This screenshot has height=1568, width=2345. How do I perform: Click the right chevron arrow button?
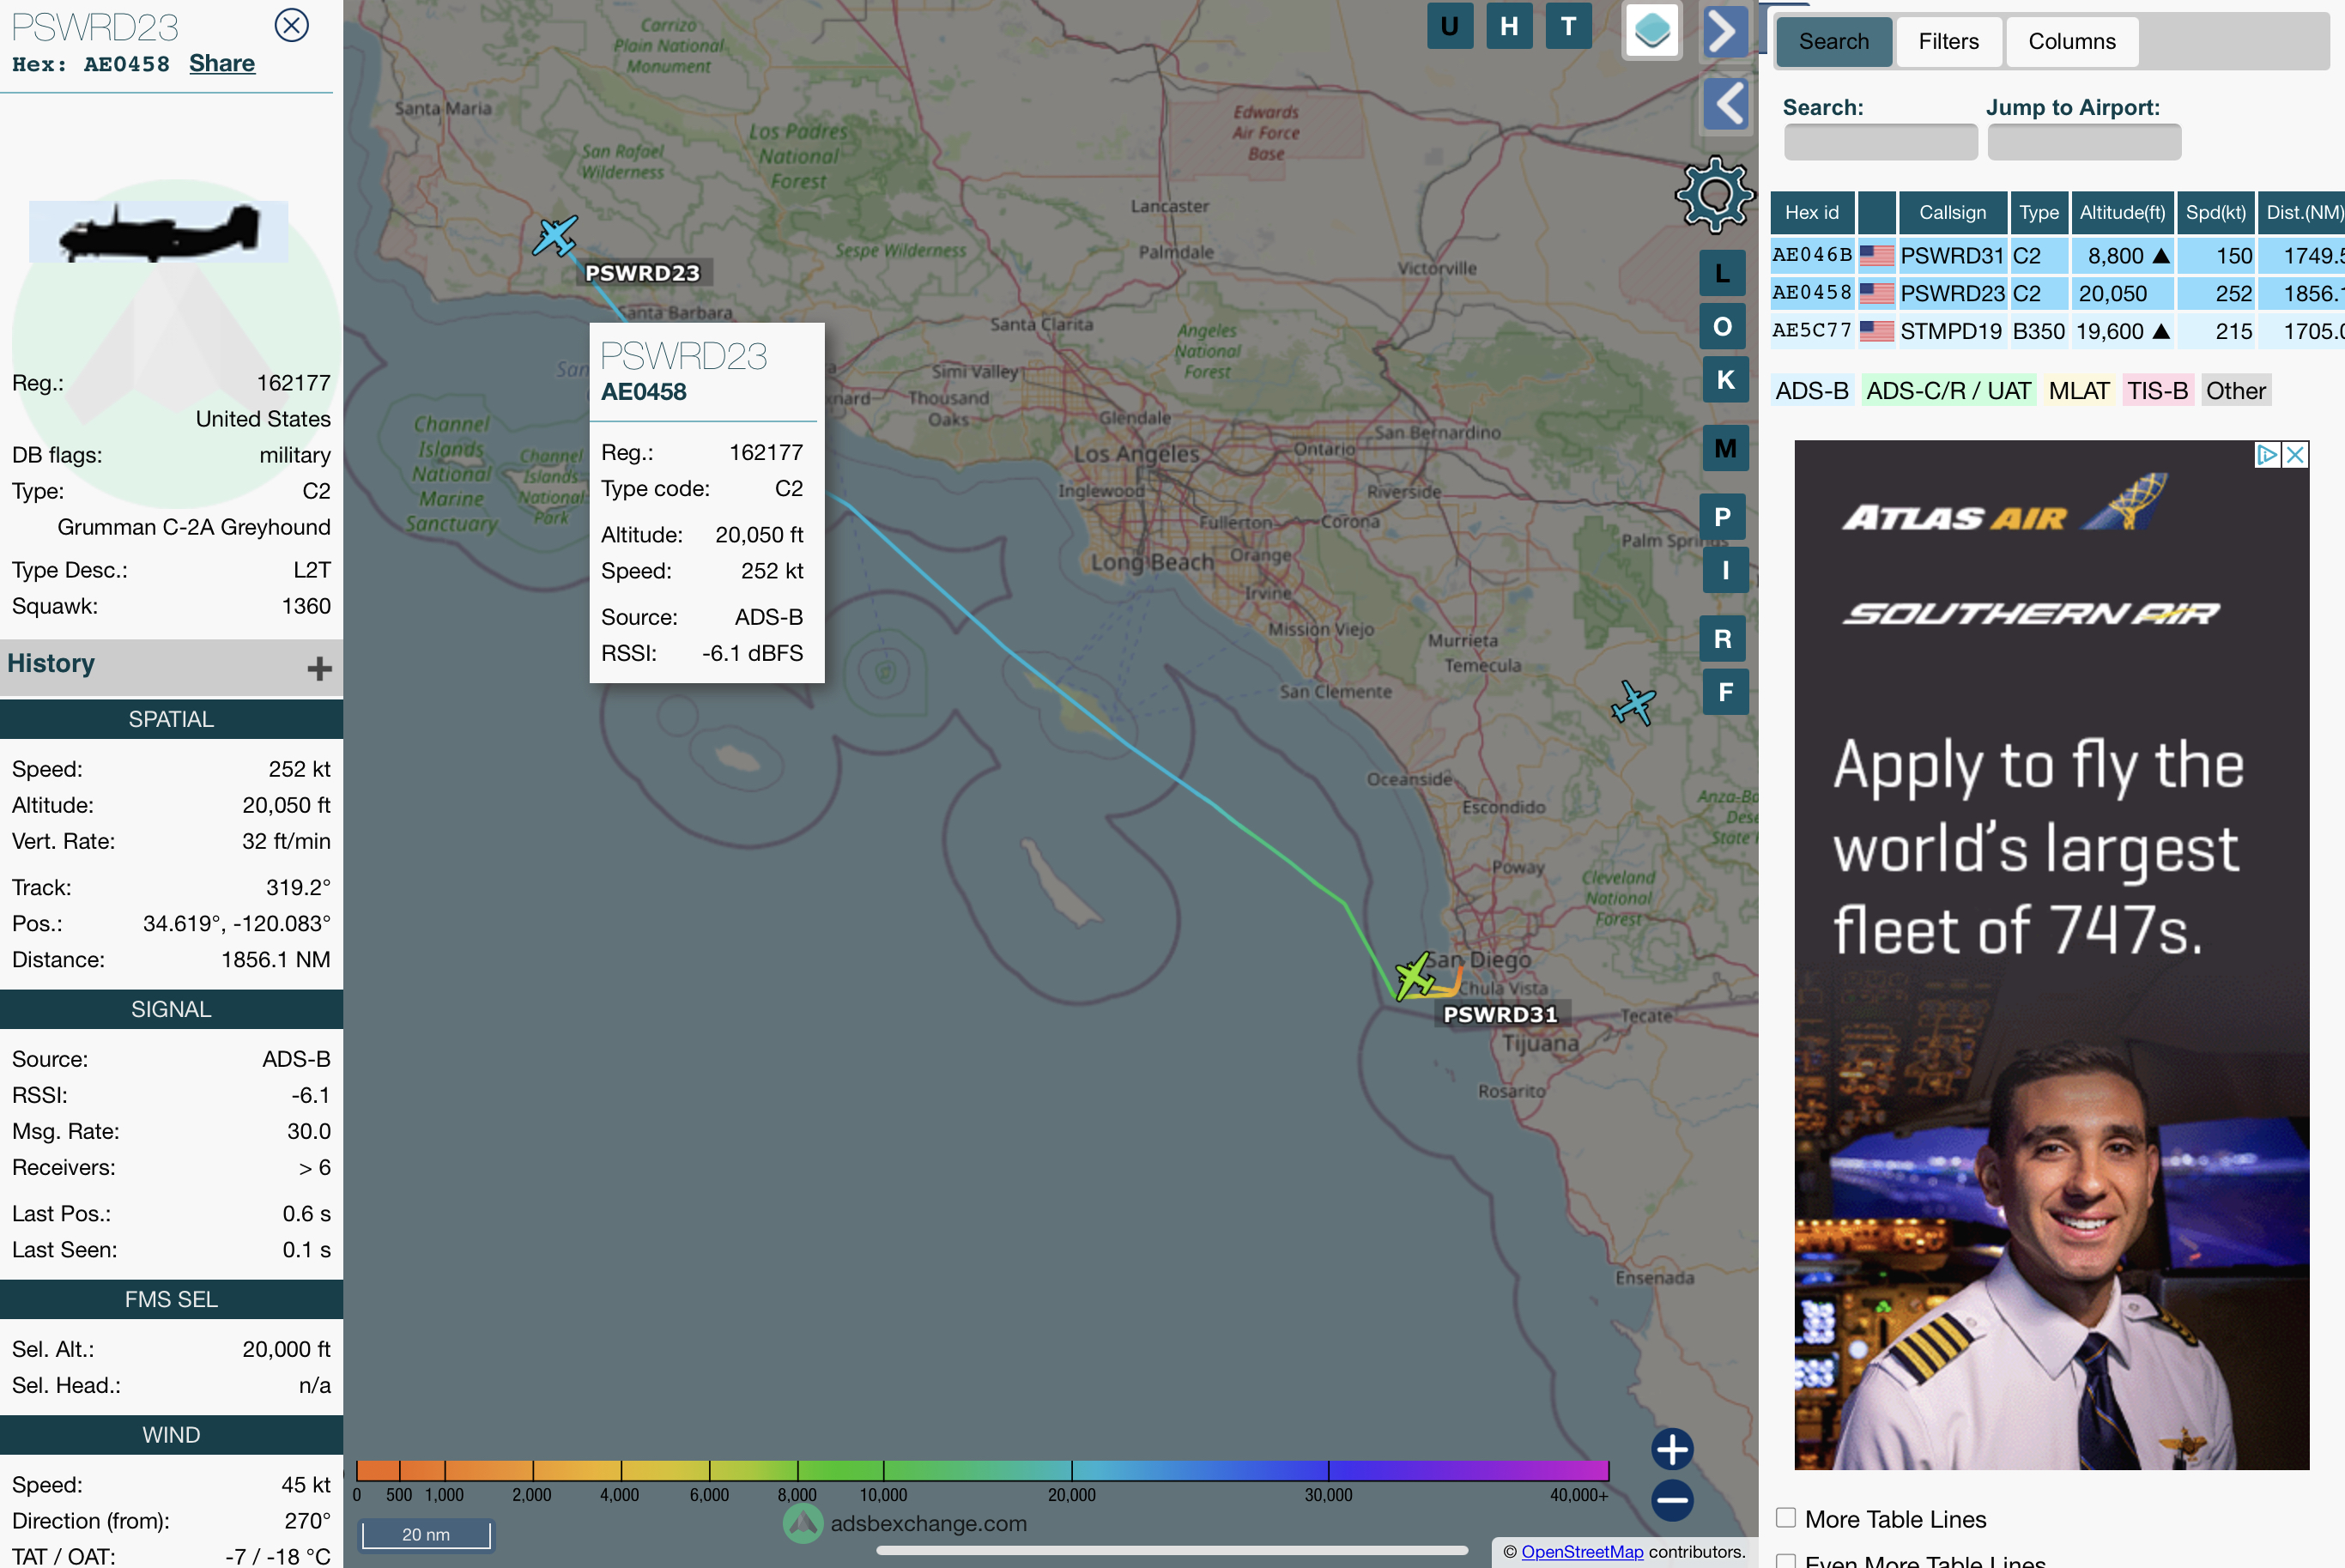point(1724,31)
